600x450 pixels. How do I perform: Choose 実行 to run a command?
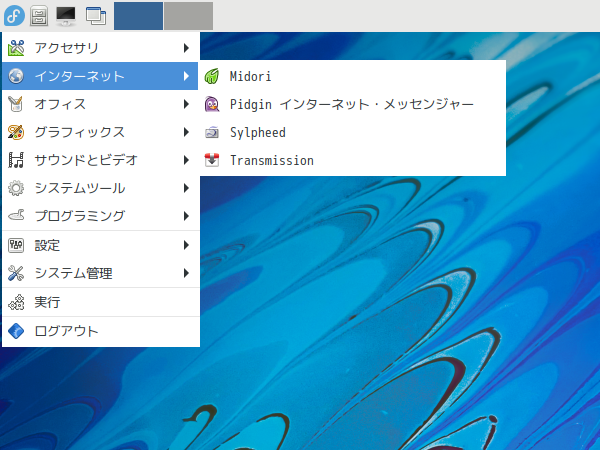(101, 302)
